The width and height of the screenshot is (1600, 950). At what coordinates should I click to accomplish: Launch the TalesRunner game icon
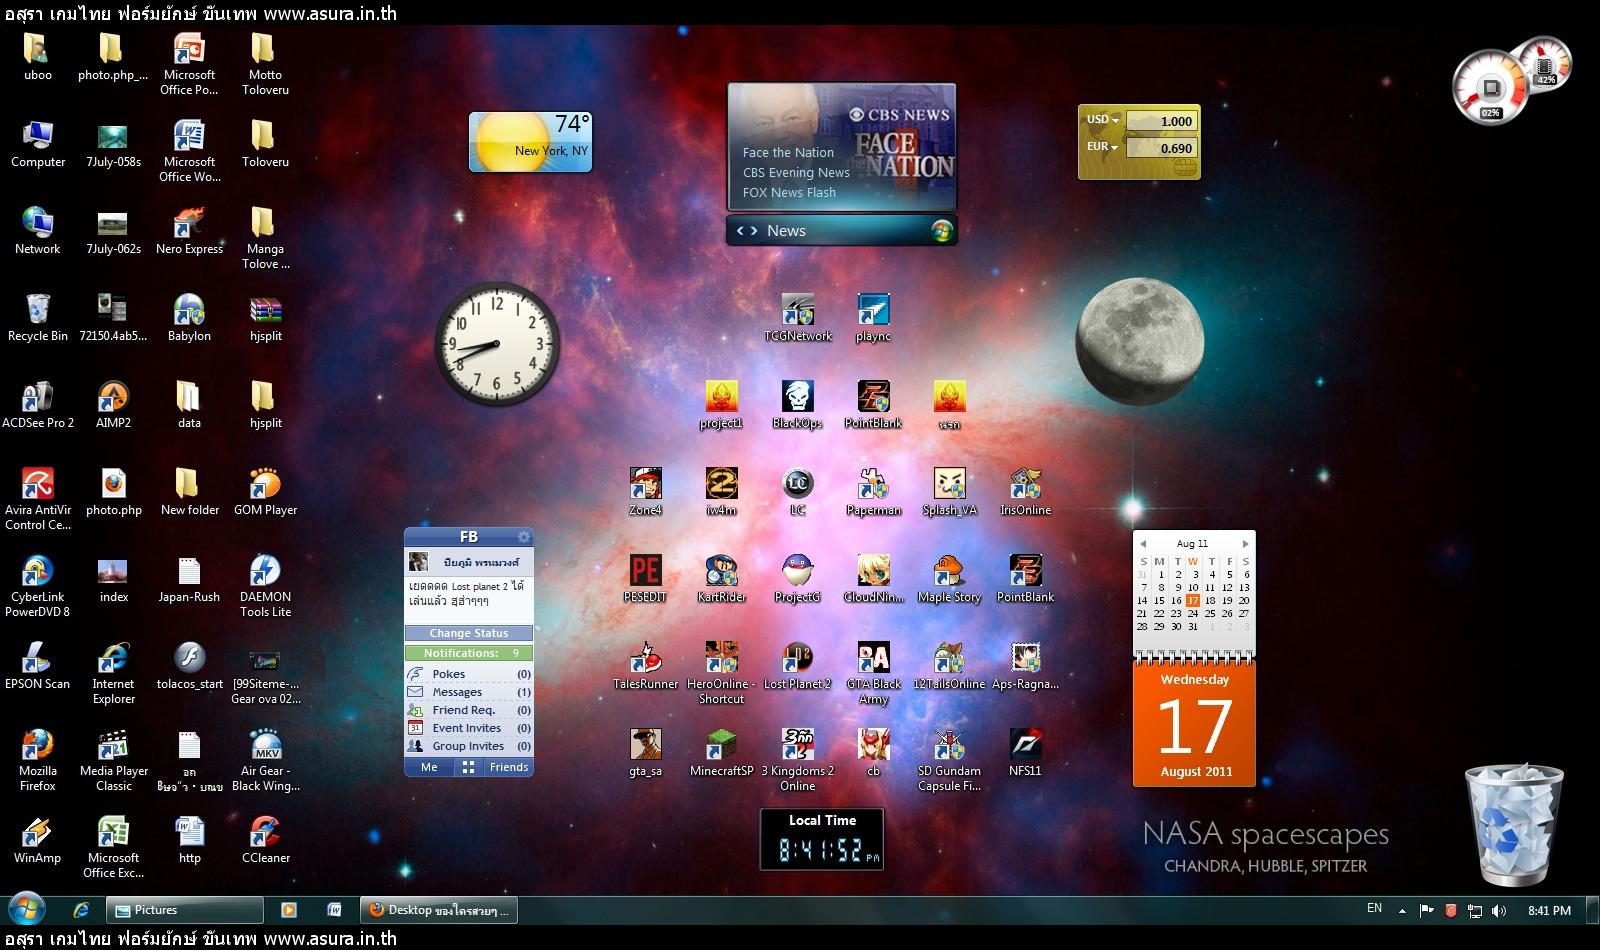pos(645,666)
